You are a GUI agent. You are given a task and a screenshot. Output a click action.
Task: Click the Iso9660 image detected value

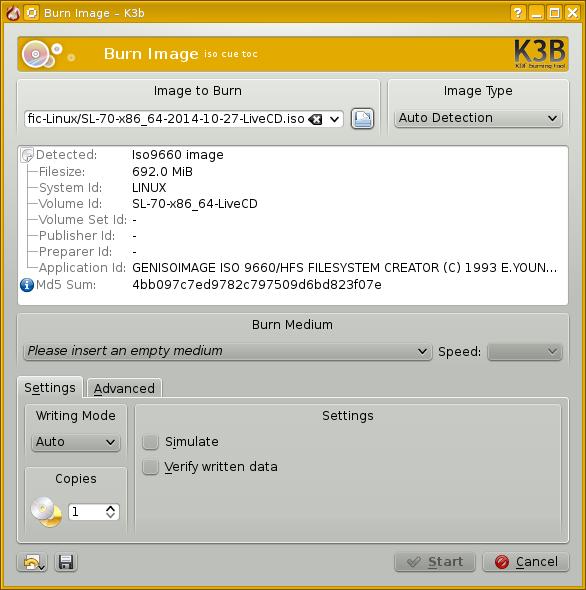(178, 155)
